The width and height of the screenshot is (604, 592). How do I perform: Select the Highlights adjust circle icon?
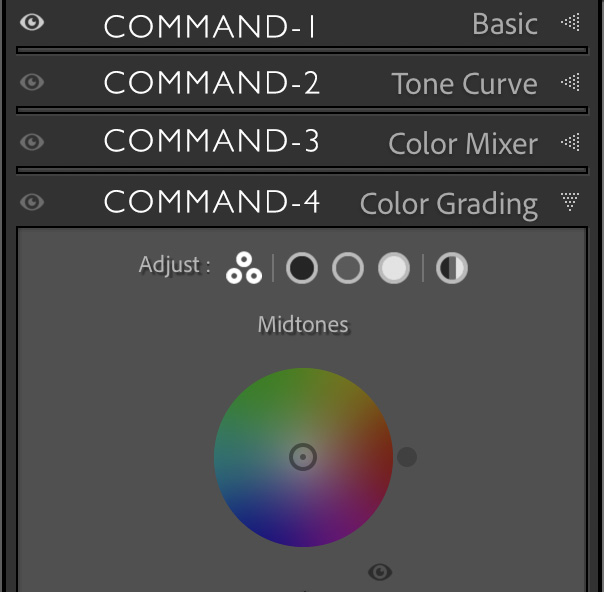click(x=394, y=268)
